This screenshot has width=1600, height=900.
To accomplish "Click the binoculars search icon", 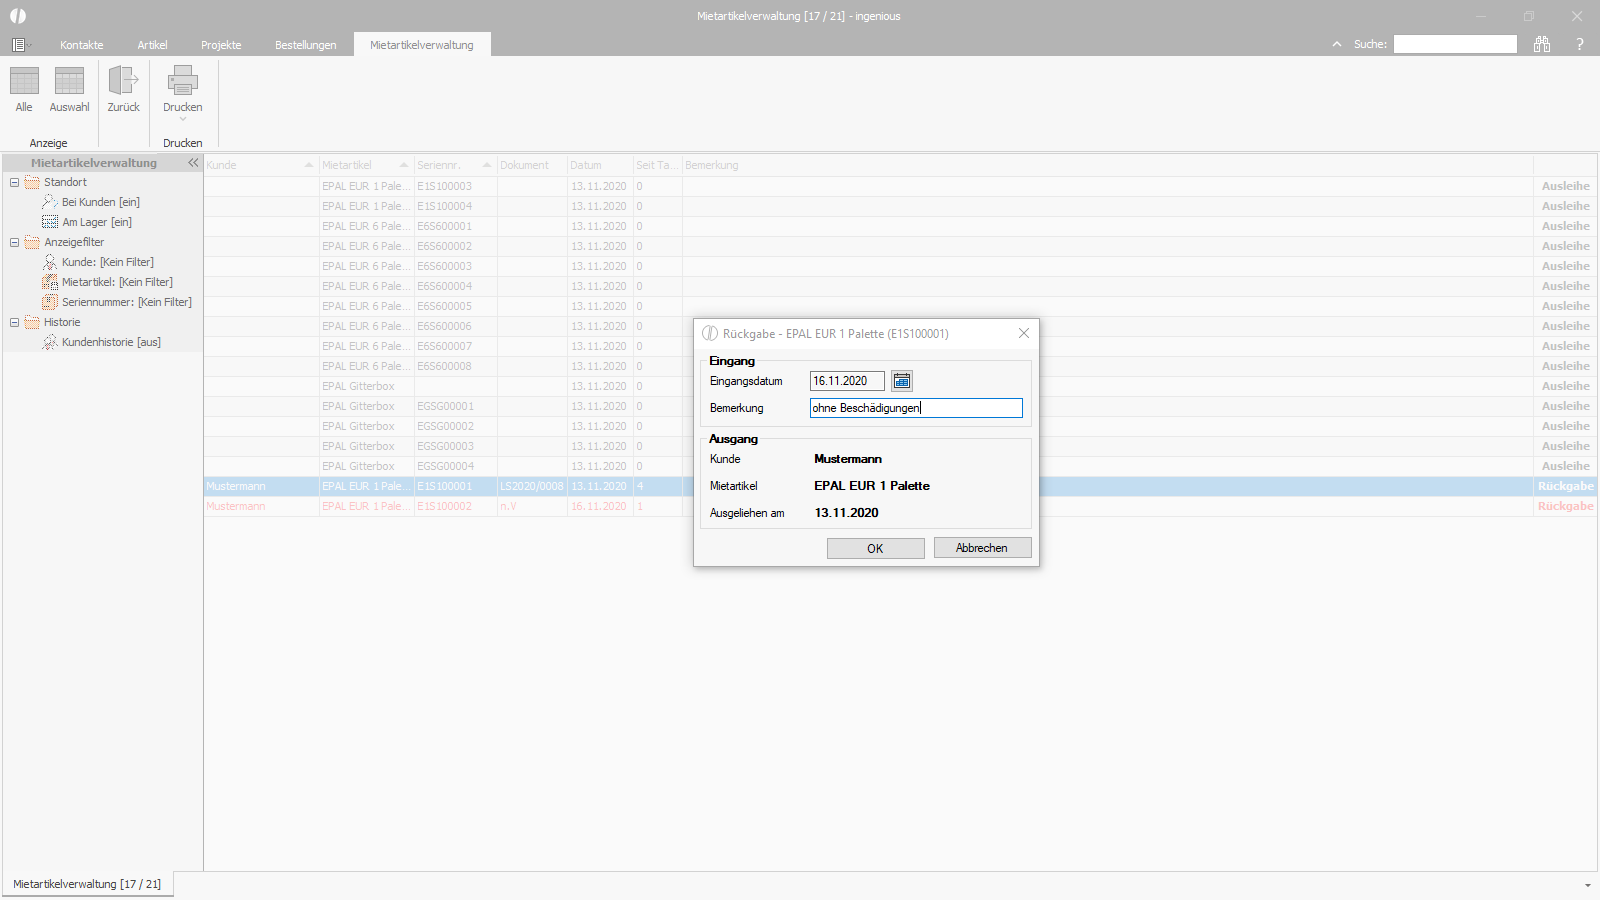I will point(1542,44).
